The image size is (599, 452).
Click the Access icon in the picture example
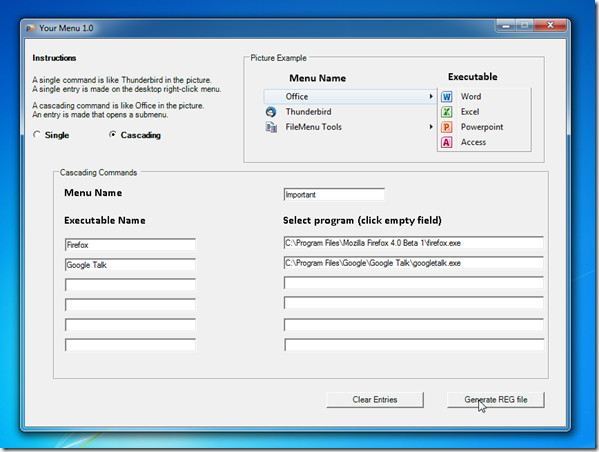447,142
